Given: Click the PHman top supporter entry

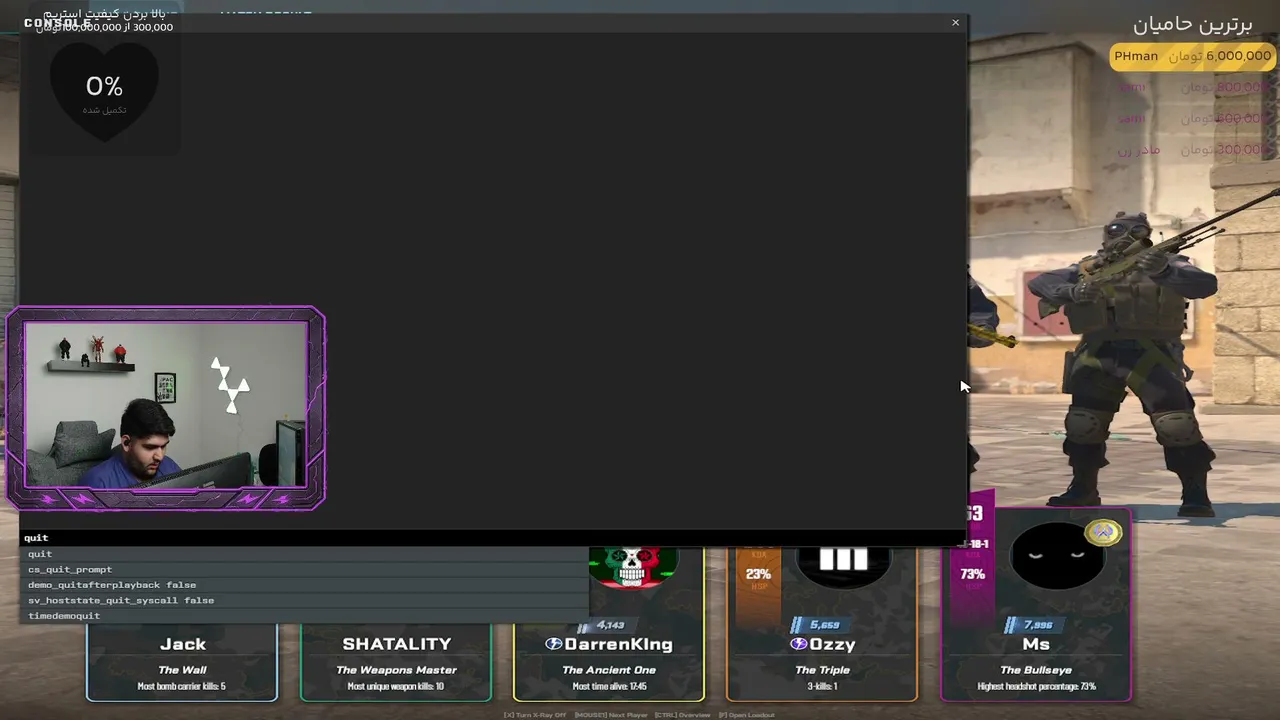Looking at the screenshot, I should click(1193, 56).
